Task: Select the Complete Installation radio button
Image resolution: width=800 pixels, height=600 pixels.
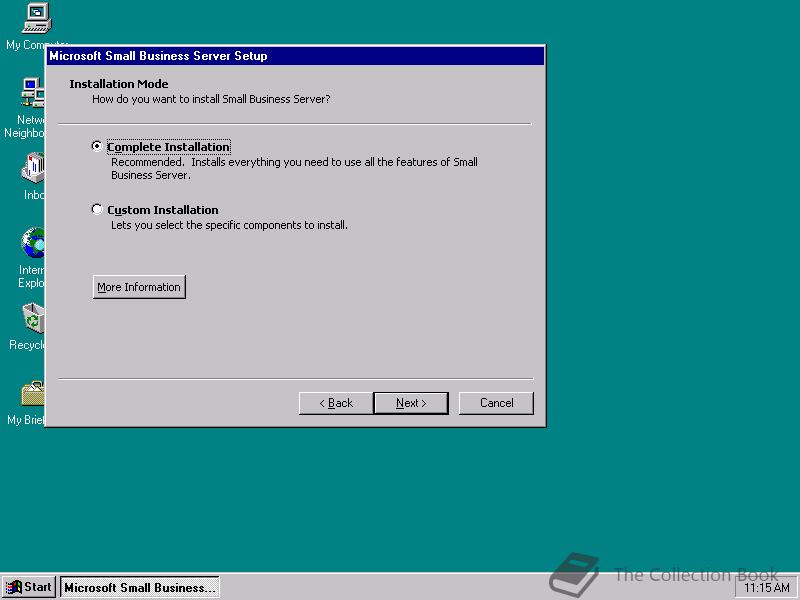Action: coord(97,146)
